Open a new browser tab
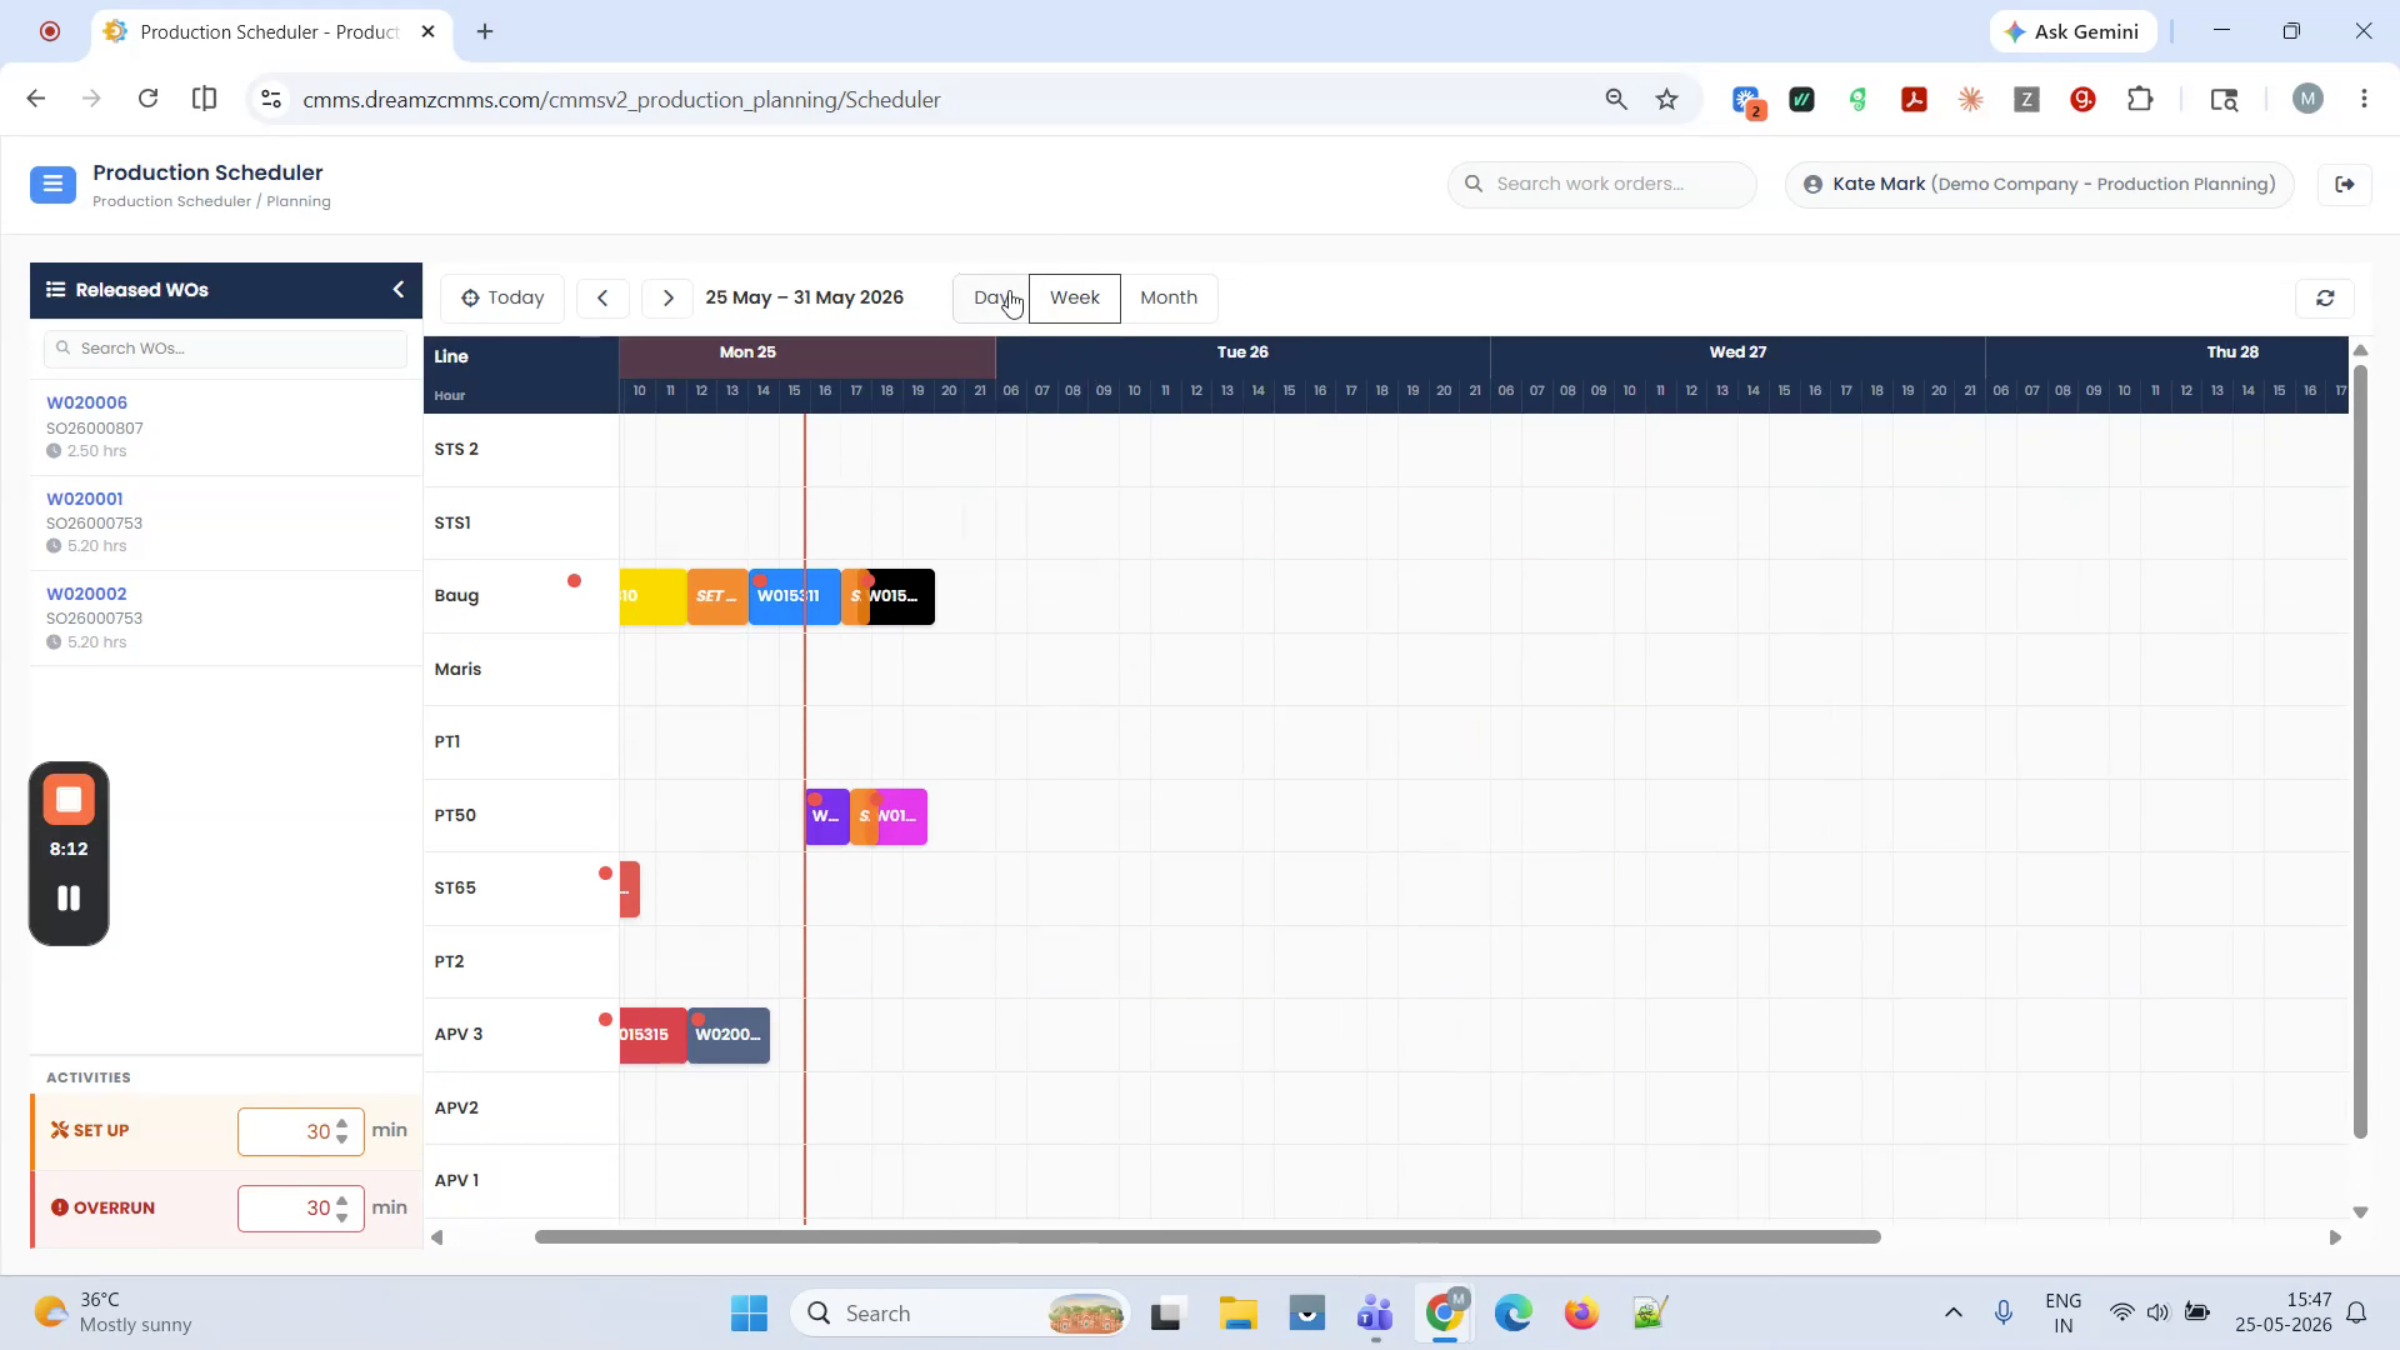 [485, 32]
